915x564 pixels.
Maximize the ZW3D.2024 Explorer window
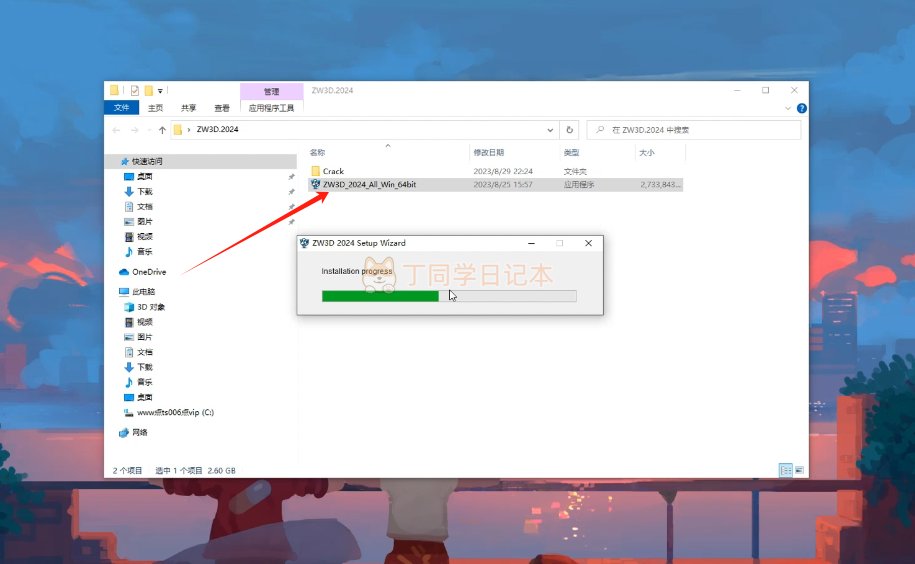(x=765, y=90)
